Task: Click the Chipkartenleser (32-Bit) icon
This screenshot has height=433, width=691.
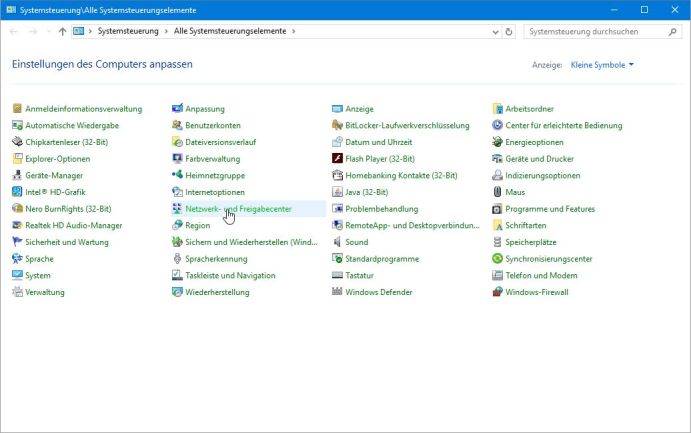Action: [x=17, y=142]
